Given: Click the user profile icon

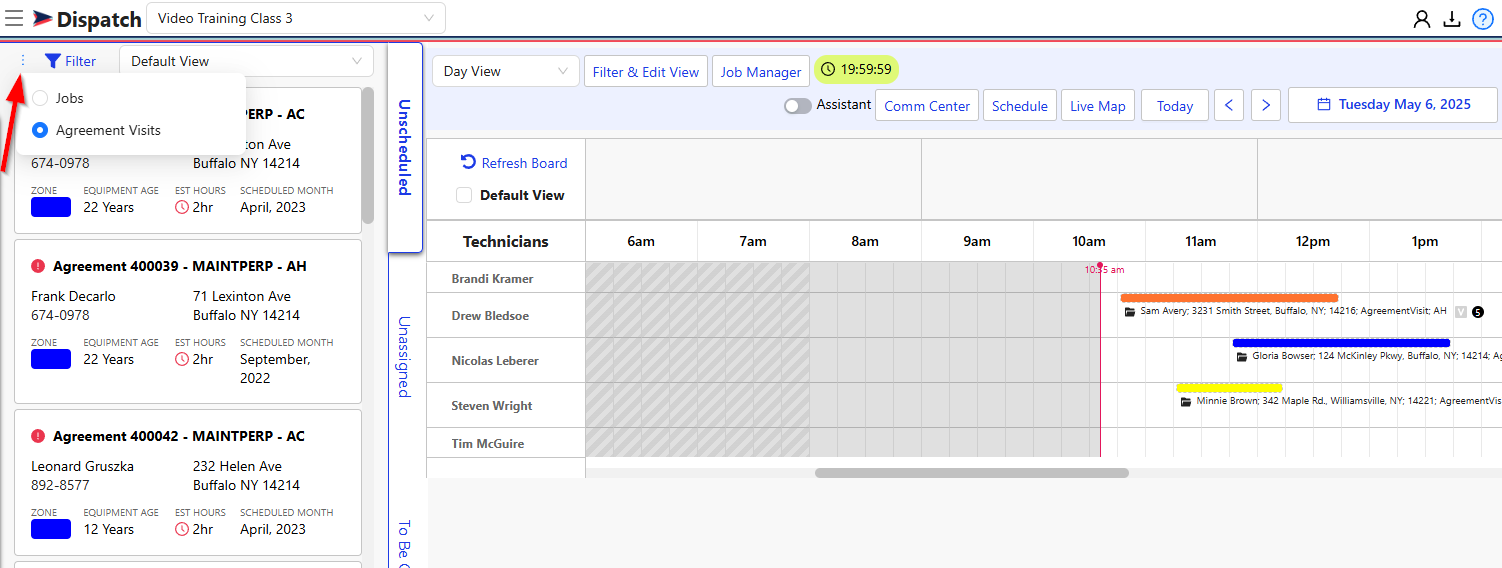Looking at the screenshot, I should [1421, 19].
